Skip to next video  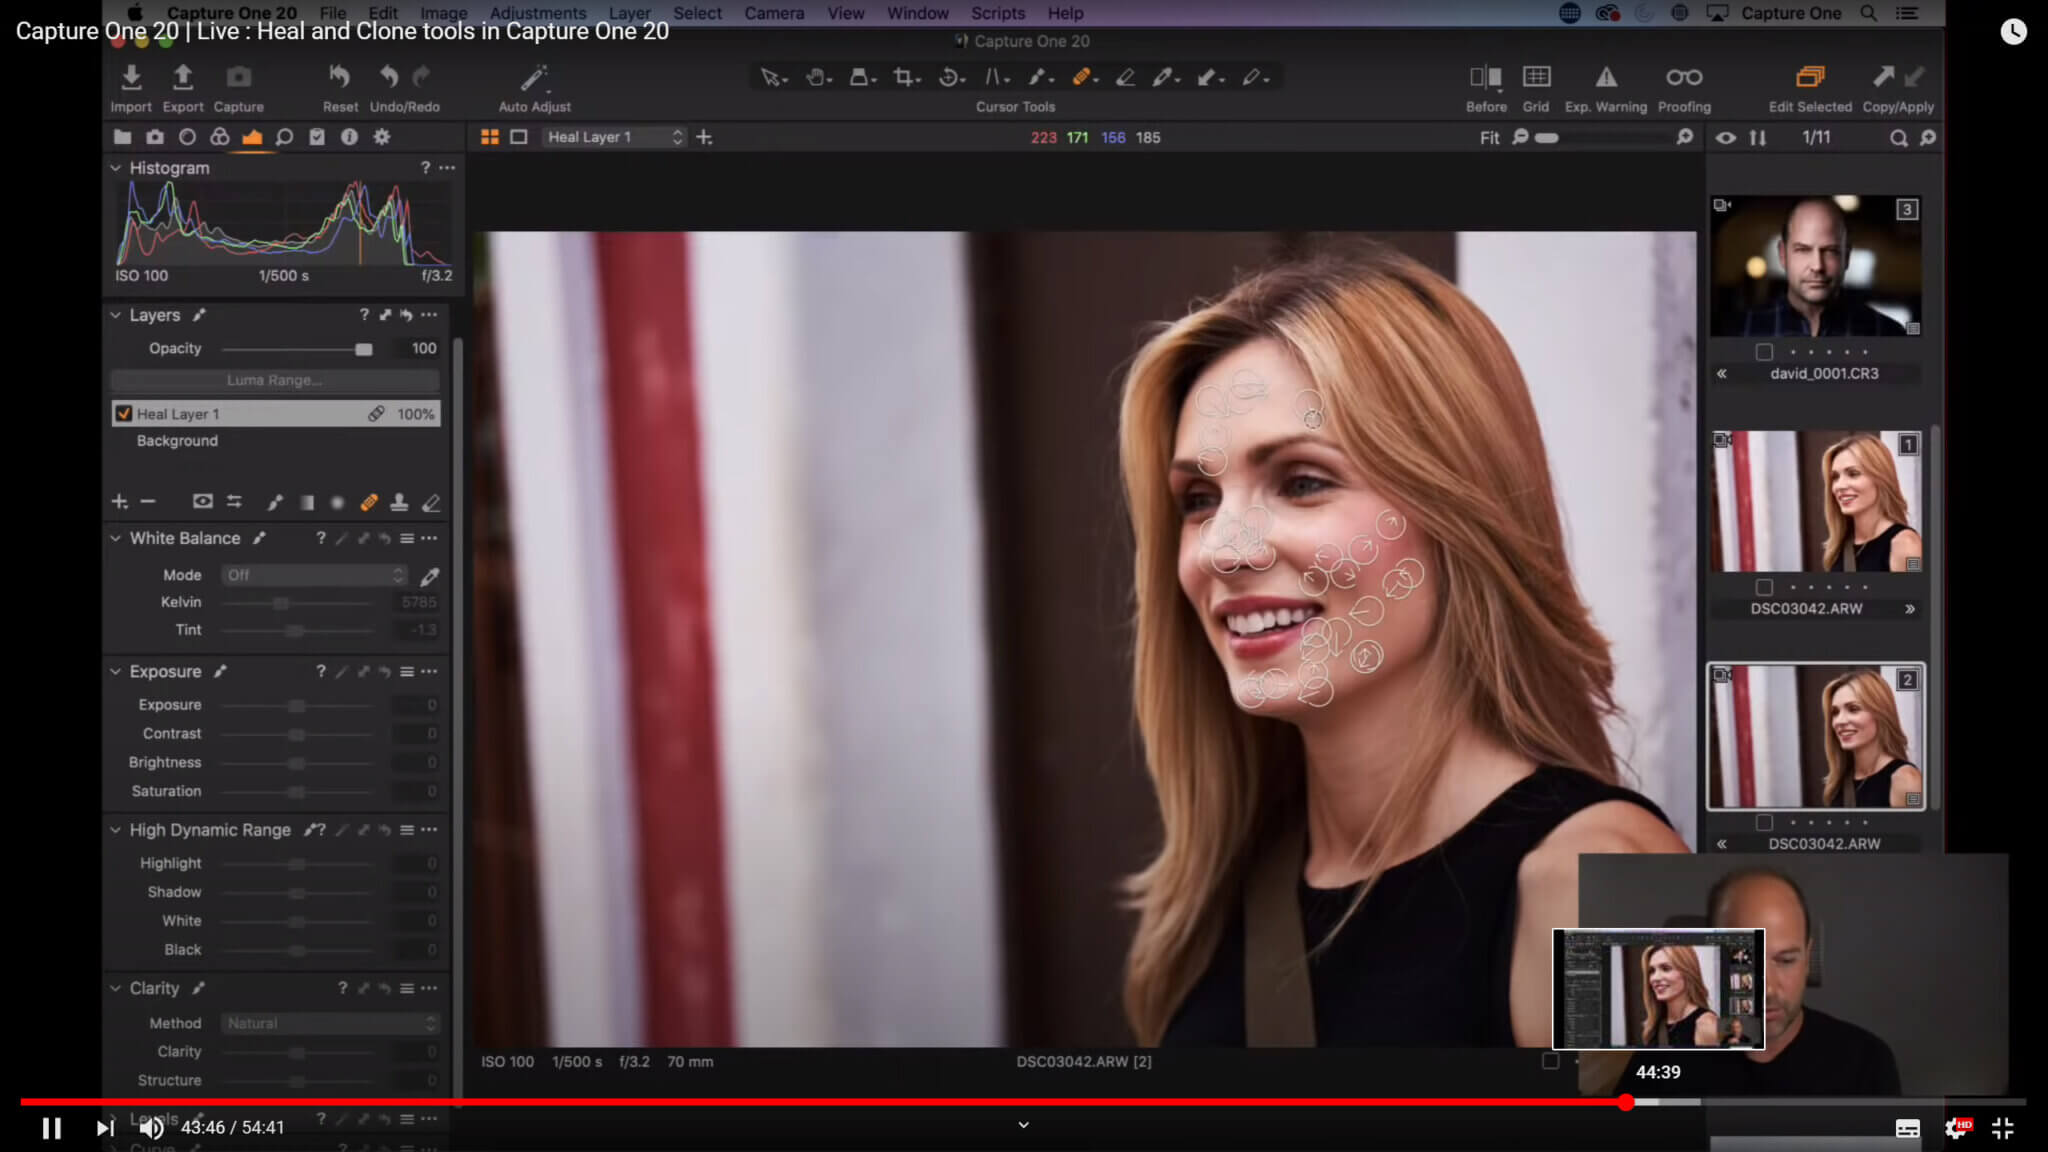pos(104,1128)
